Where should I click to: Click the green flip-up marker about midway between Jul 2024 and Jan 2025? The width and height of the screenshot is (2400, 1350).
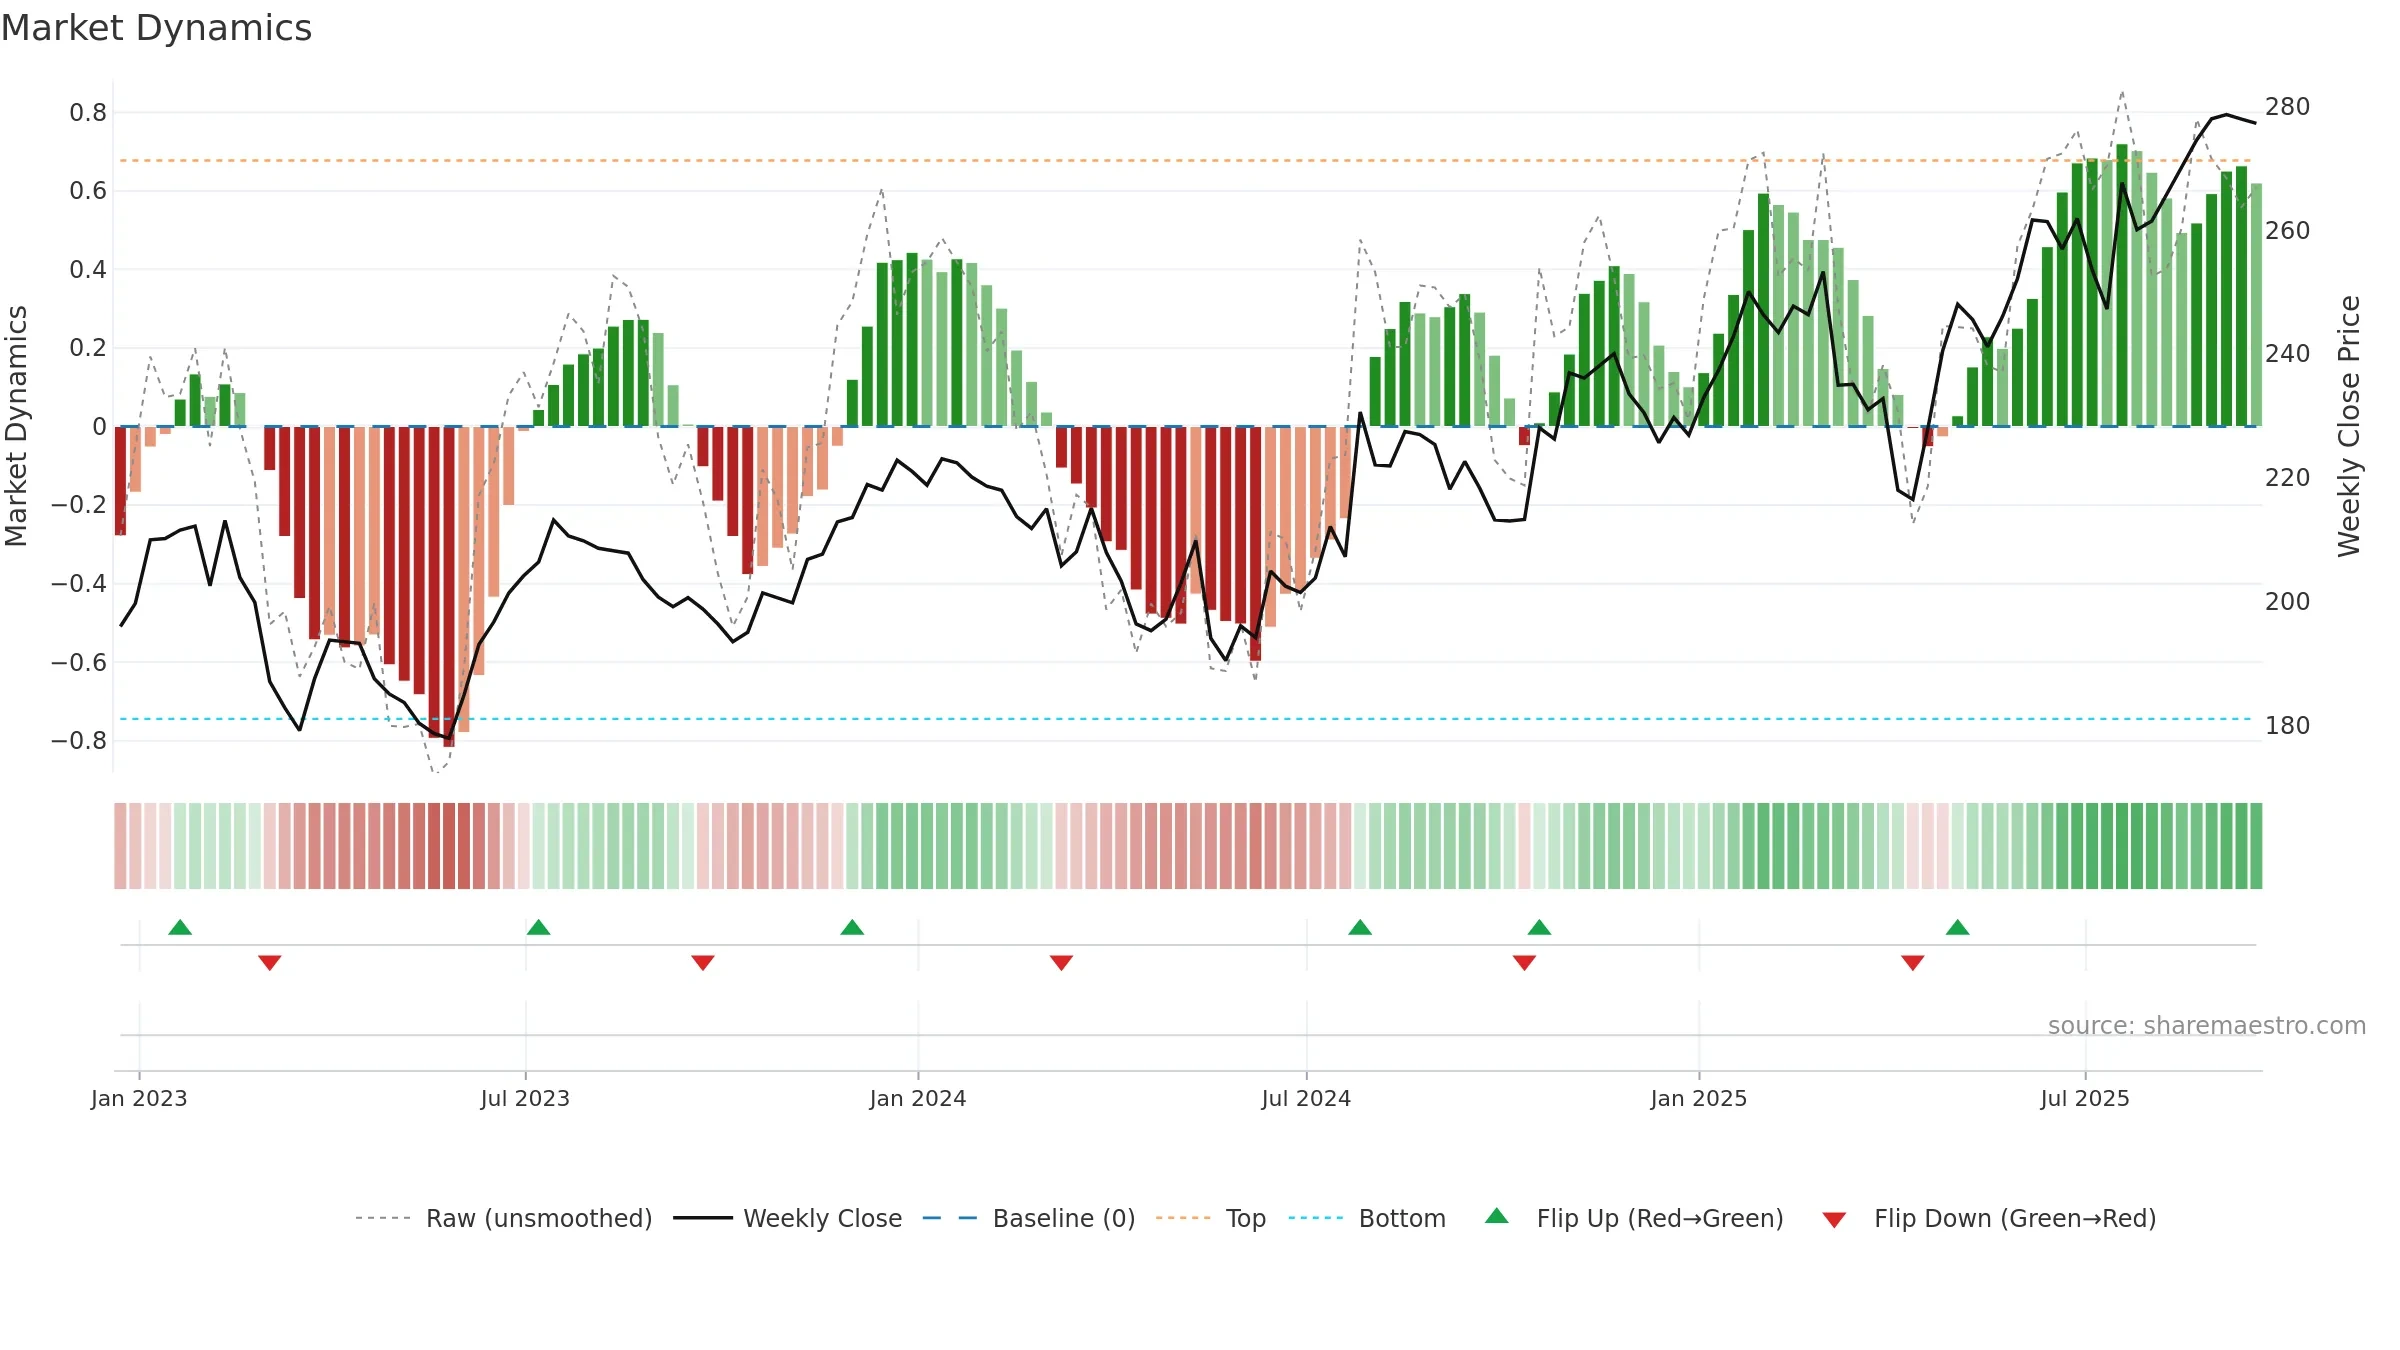[1539, 927]
